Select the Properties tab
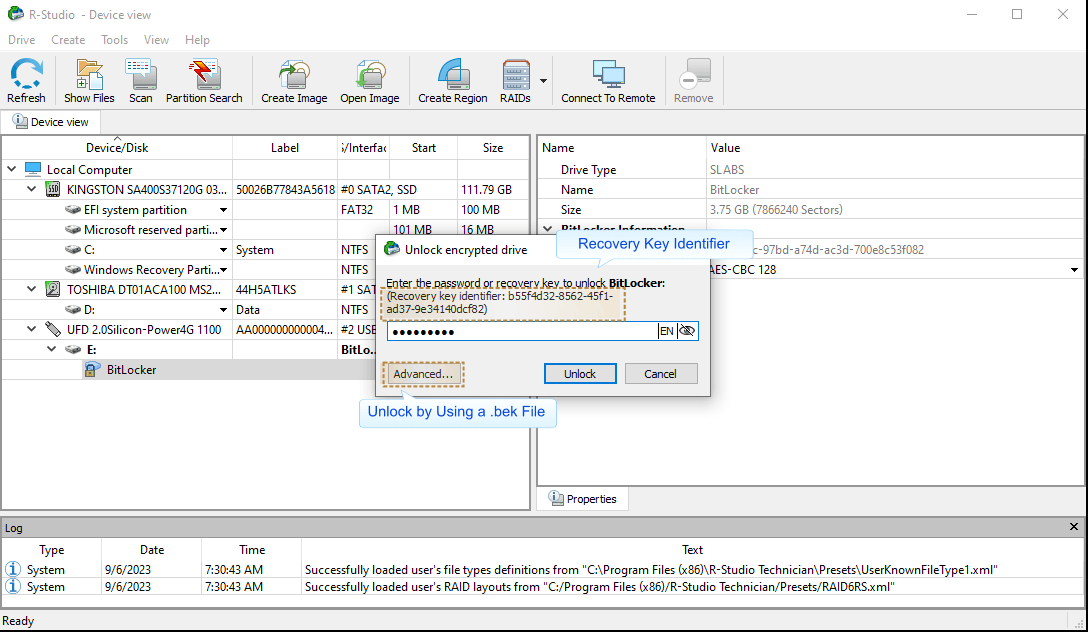The height and width of the screenshot is (632, 1088). tap(583, 499)
